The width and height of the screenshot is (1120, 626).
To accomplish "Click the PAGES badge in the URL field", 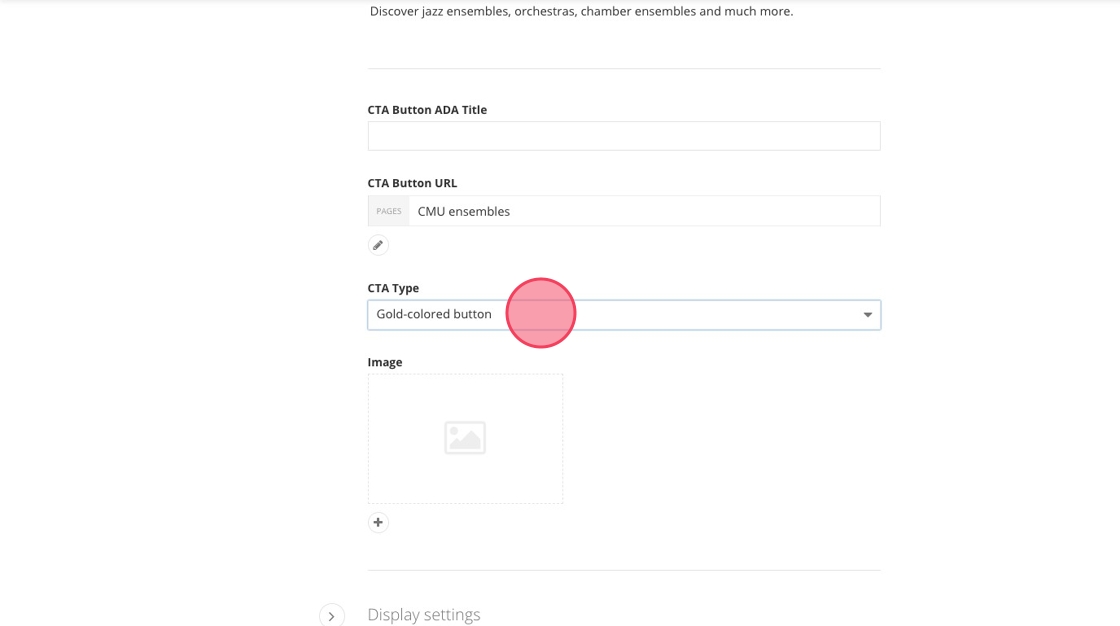I will point(389,211).
